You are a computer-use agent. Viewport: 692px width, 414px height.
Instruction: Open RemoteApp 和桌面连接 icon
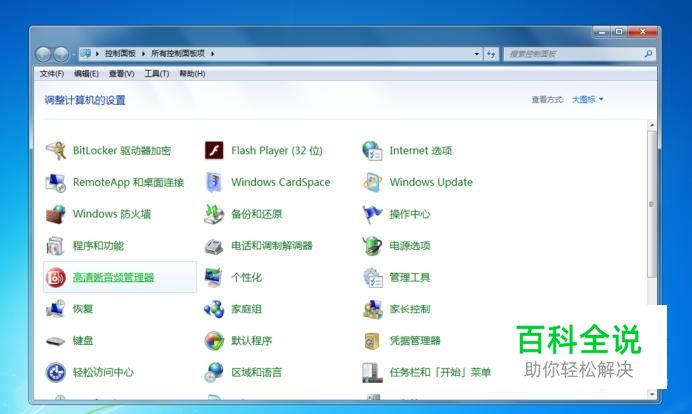[56, 182]
